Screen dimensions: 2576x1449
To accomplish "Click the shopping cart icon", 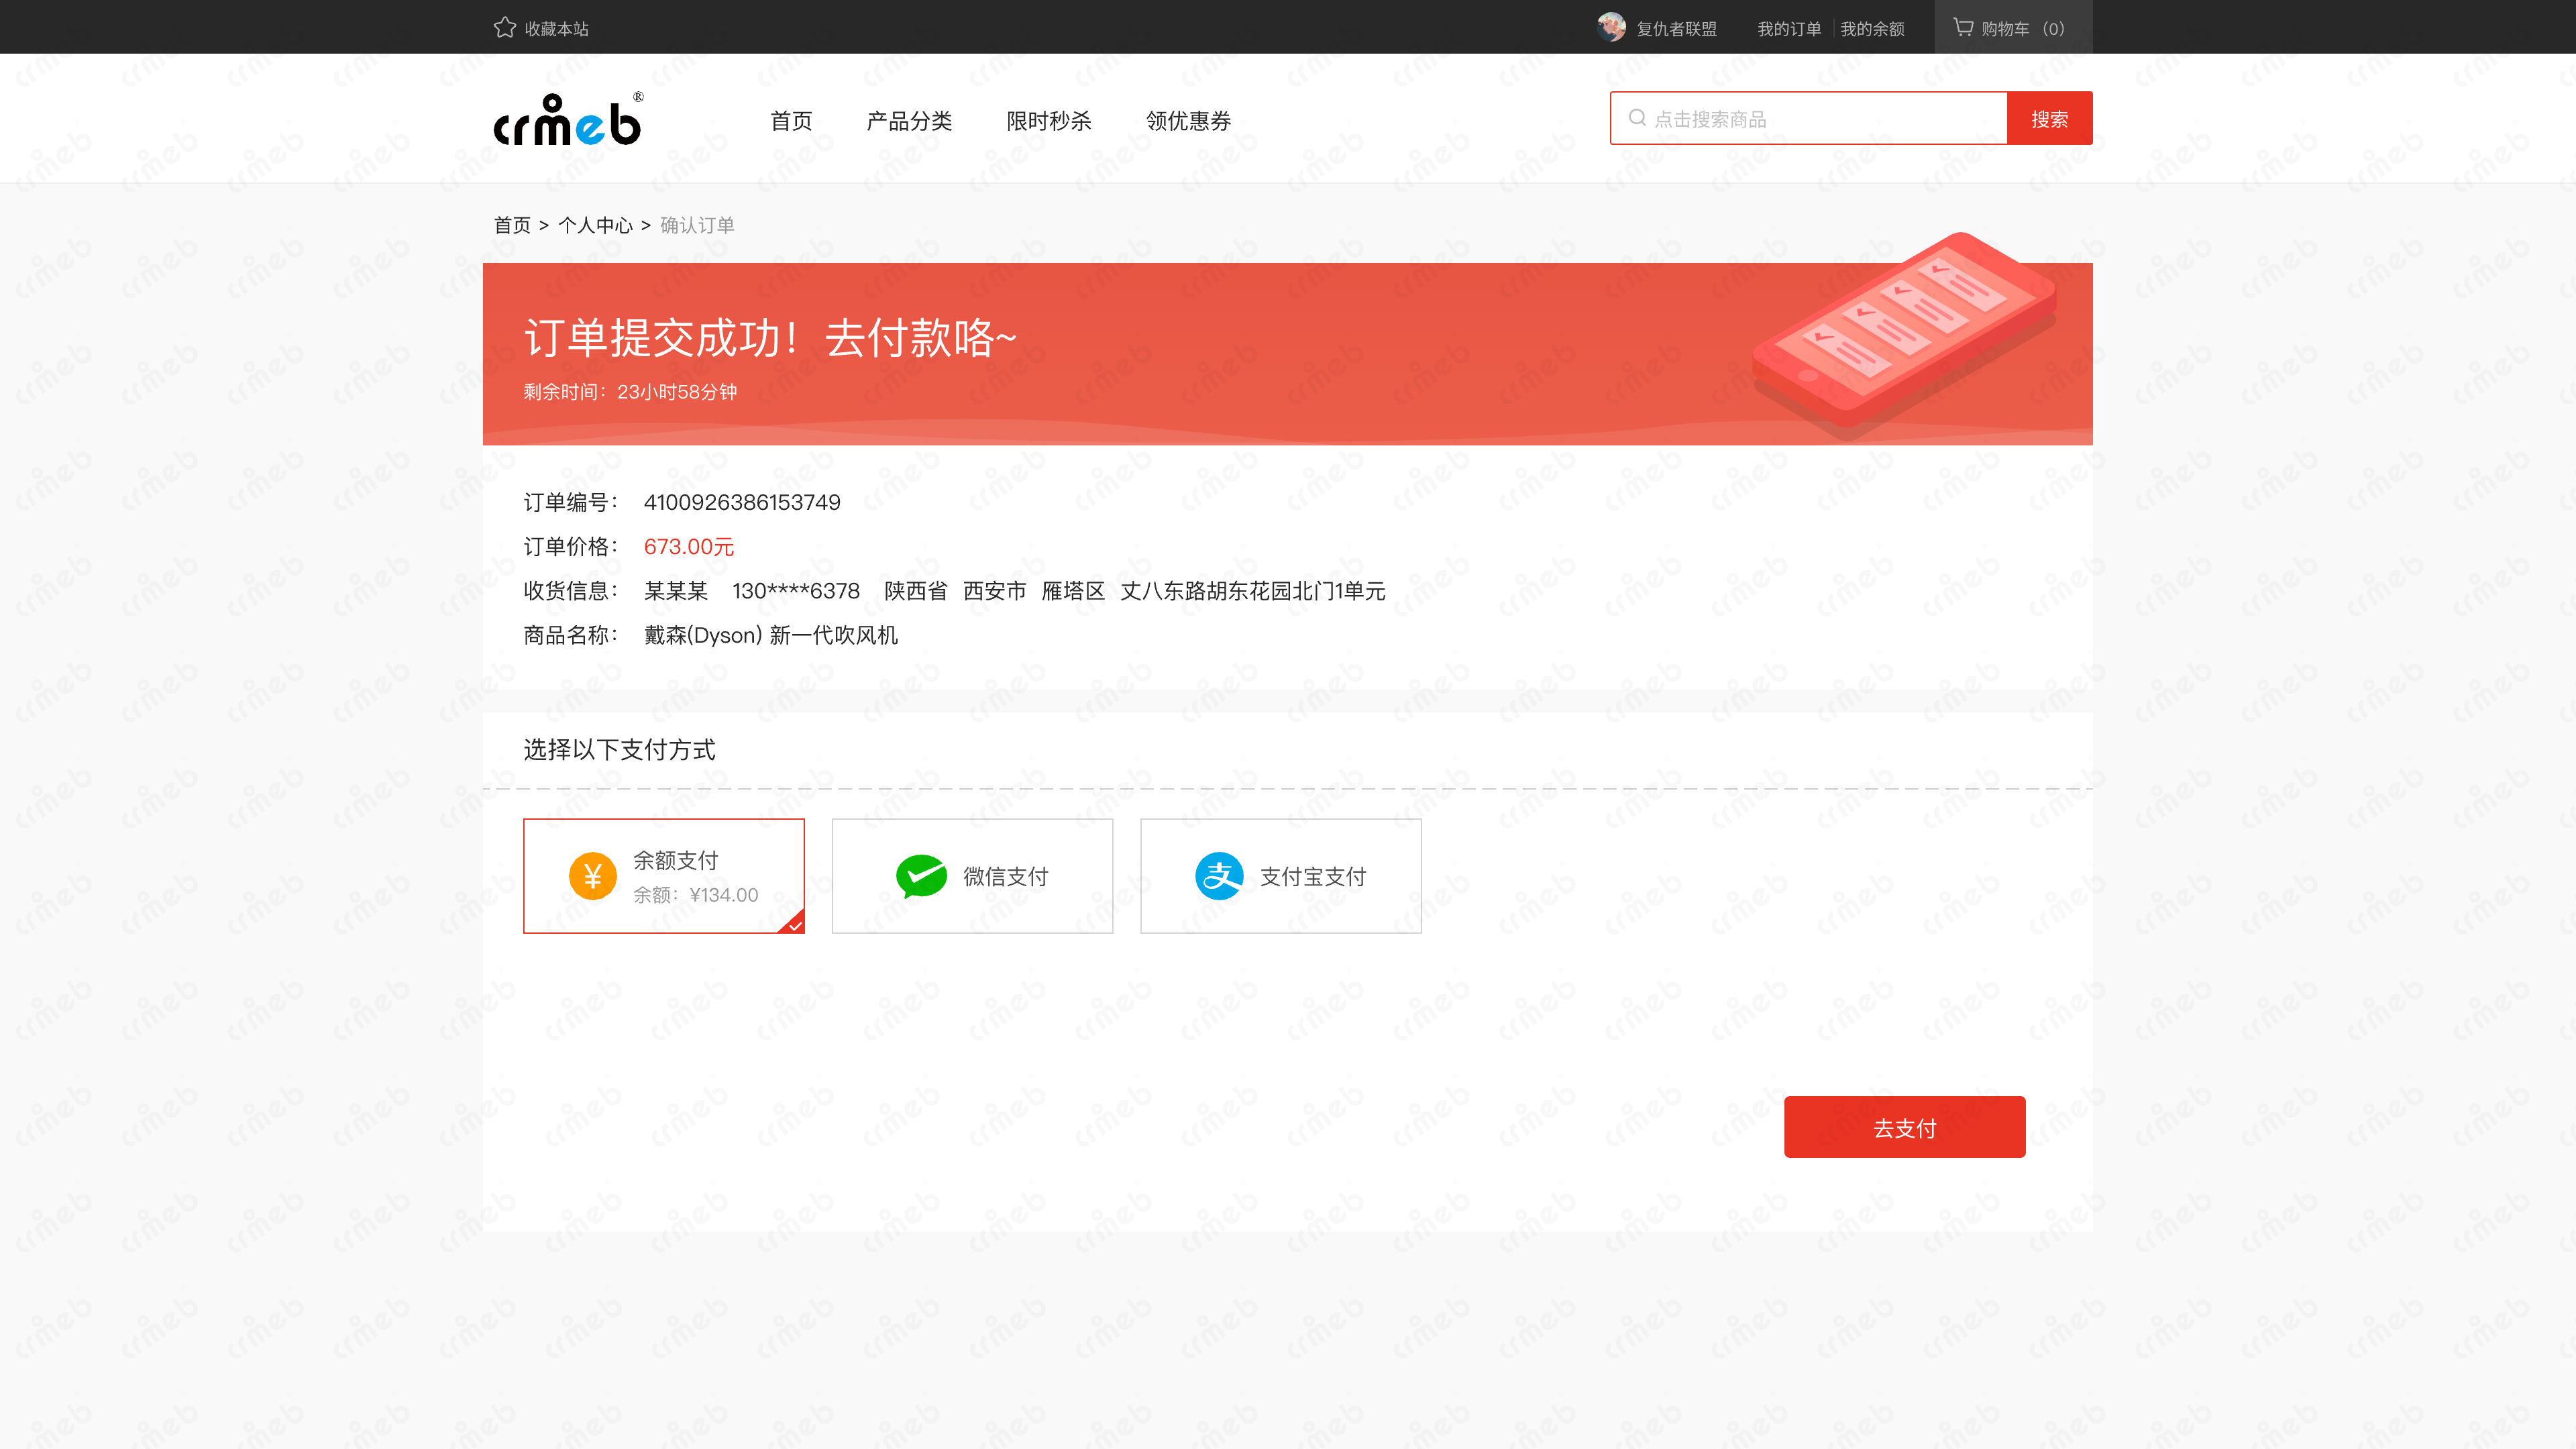I will (1963, 27).
